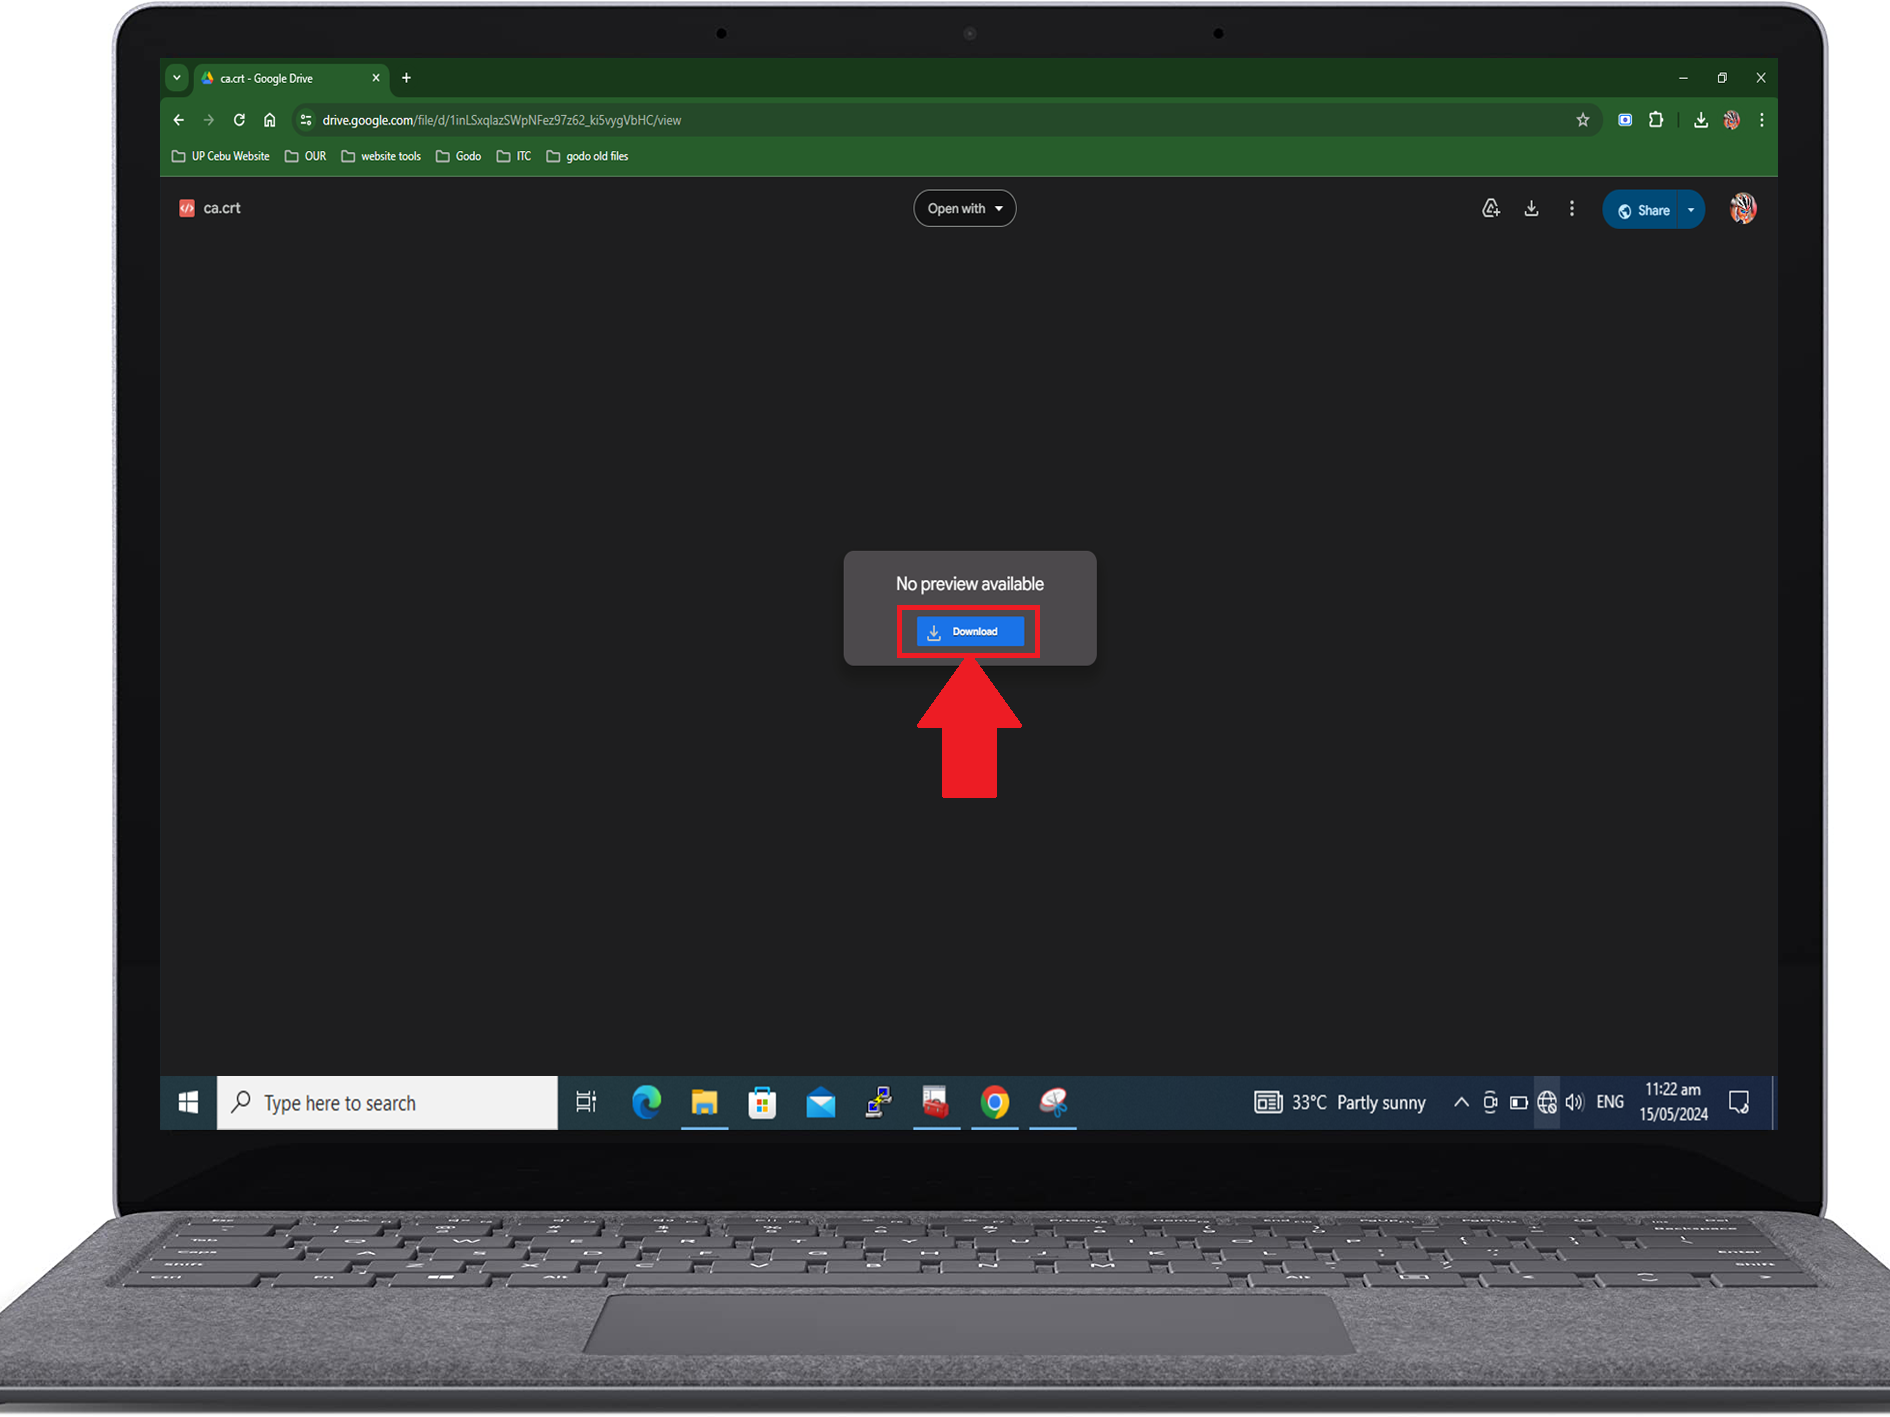Click the 'Type here to search' box
Viewport: 1890px width, 1417px height.
387,1102
